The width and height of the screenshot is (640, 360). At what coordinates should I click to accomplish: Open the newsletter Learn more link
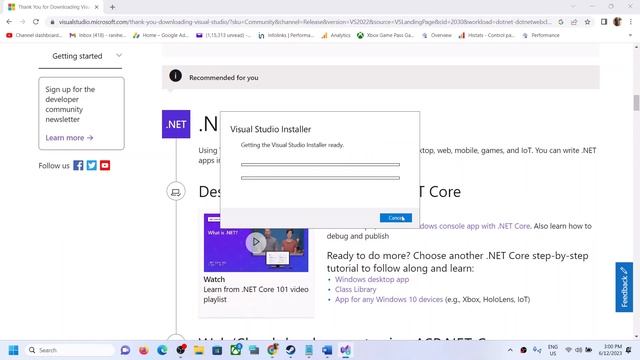pos(69,138)
